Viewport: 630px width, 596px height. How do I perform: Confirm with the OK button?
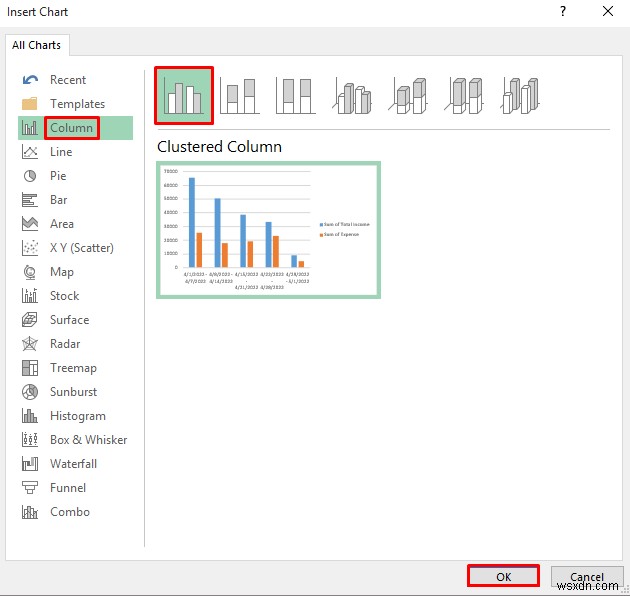click(503, 576)
